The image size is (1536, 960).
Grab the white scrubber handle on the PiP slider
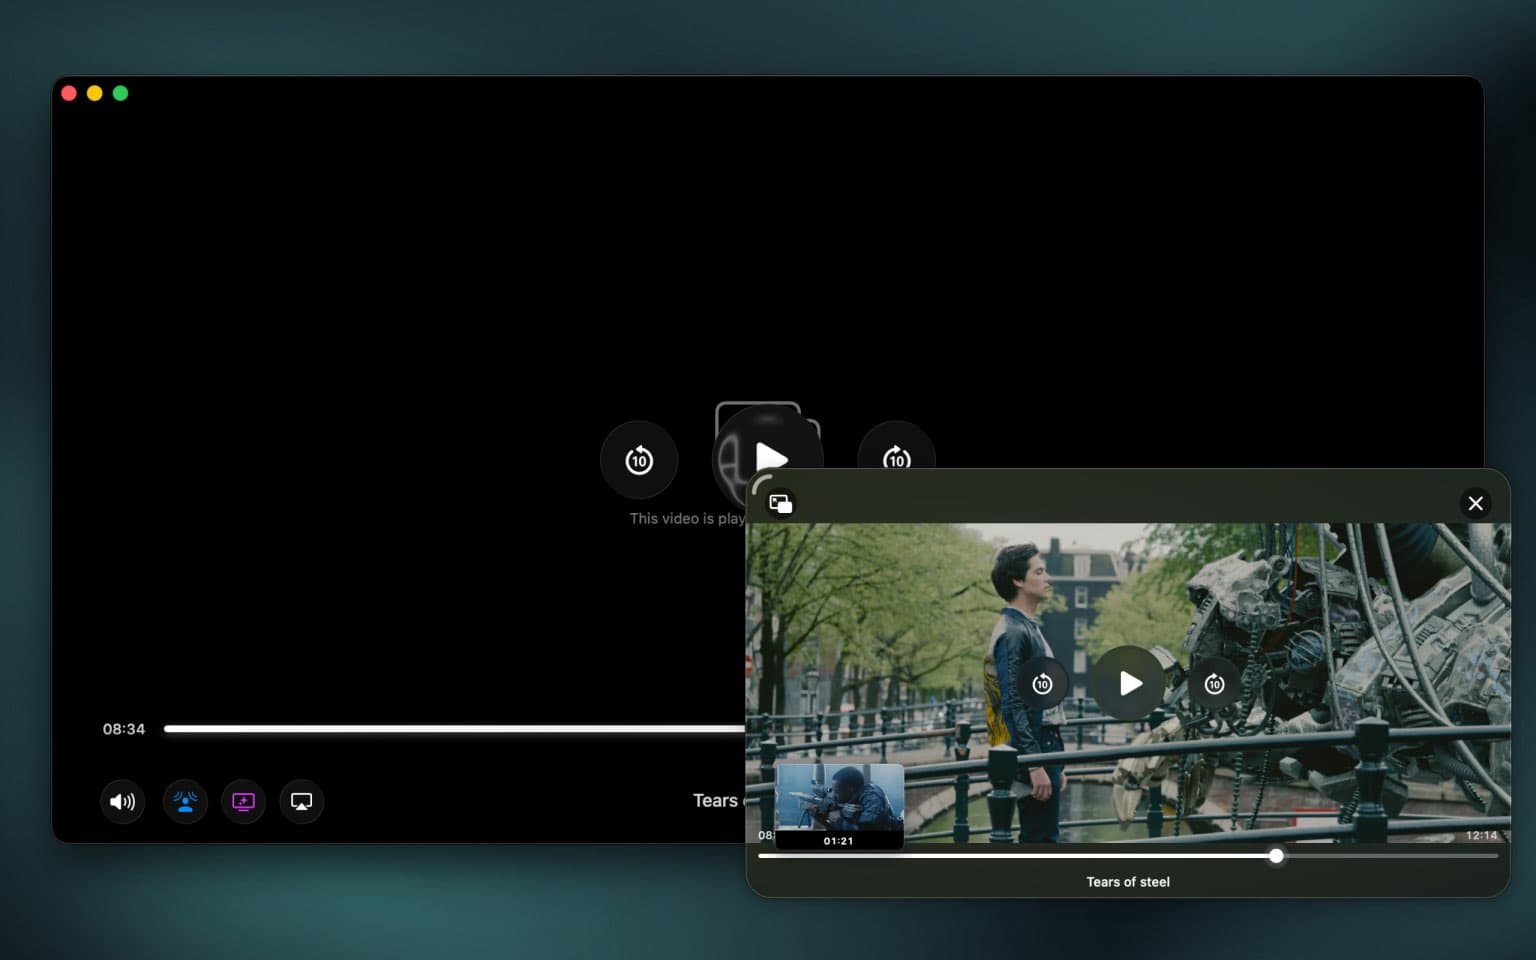click(1276, 856)
